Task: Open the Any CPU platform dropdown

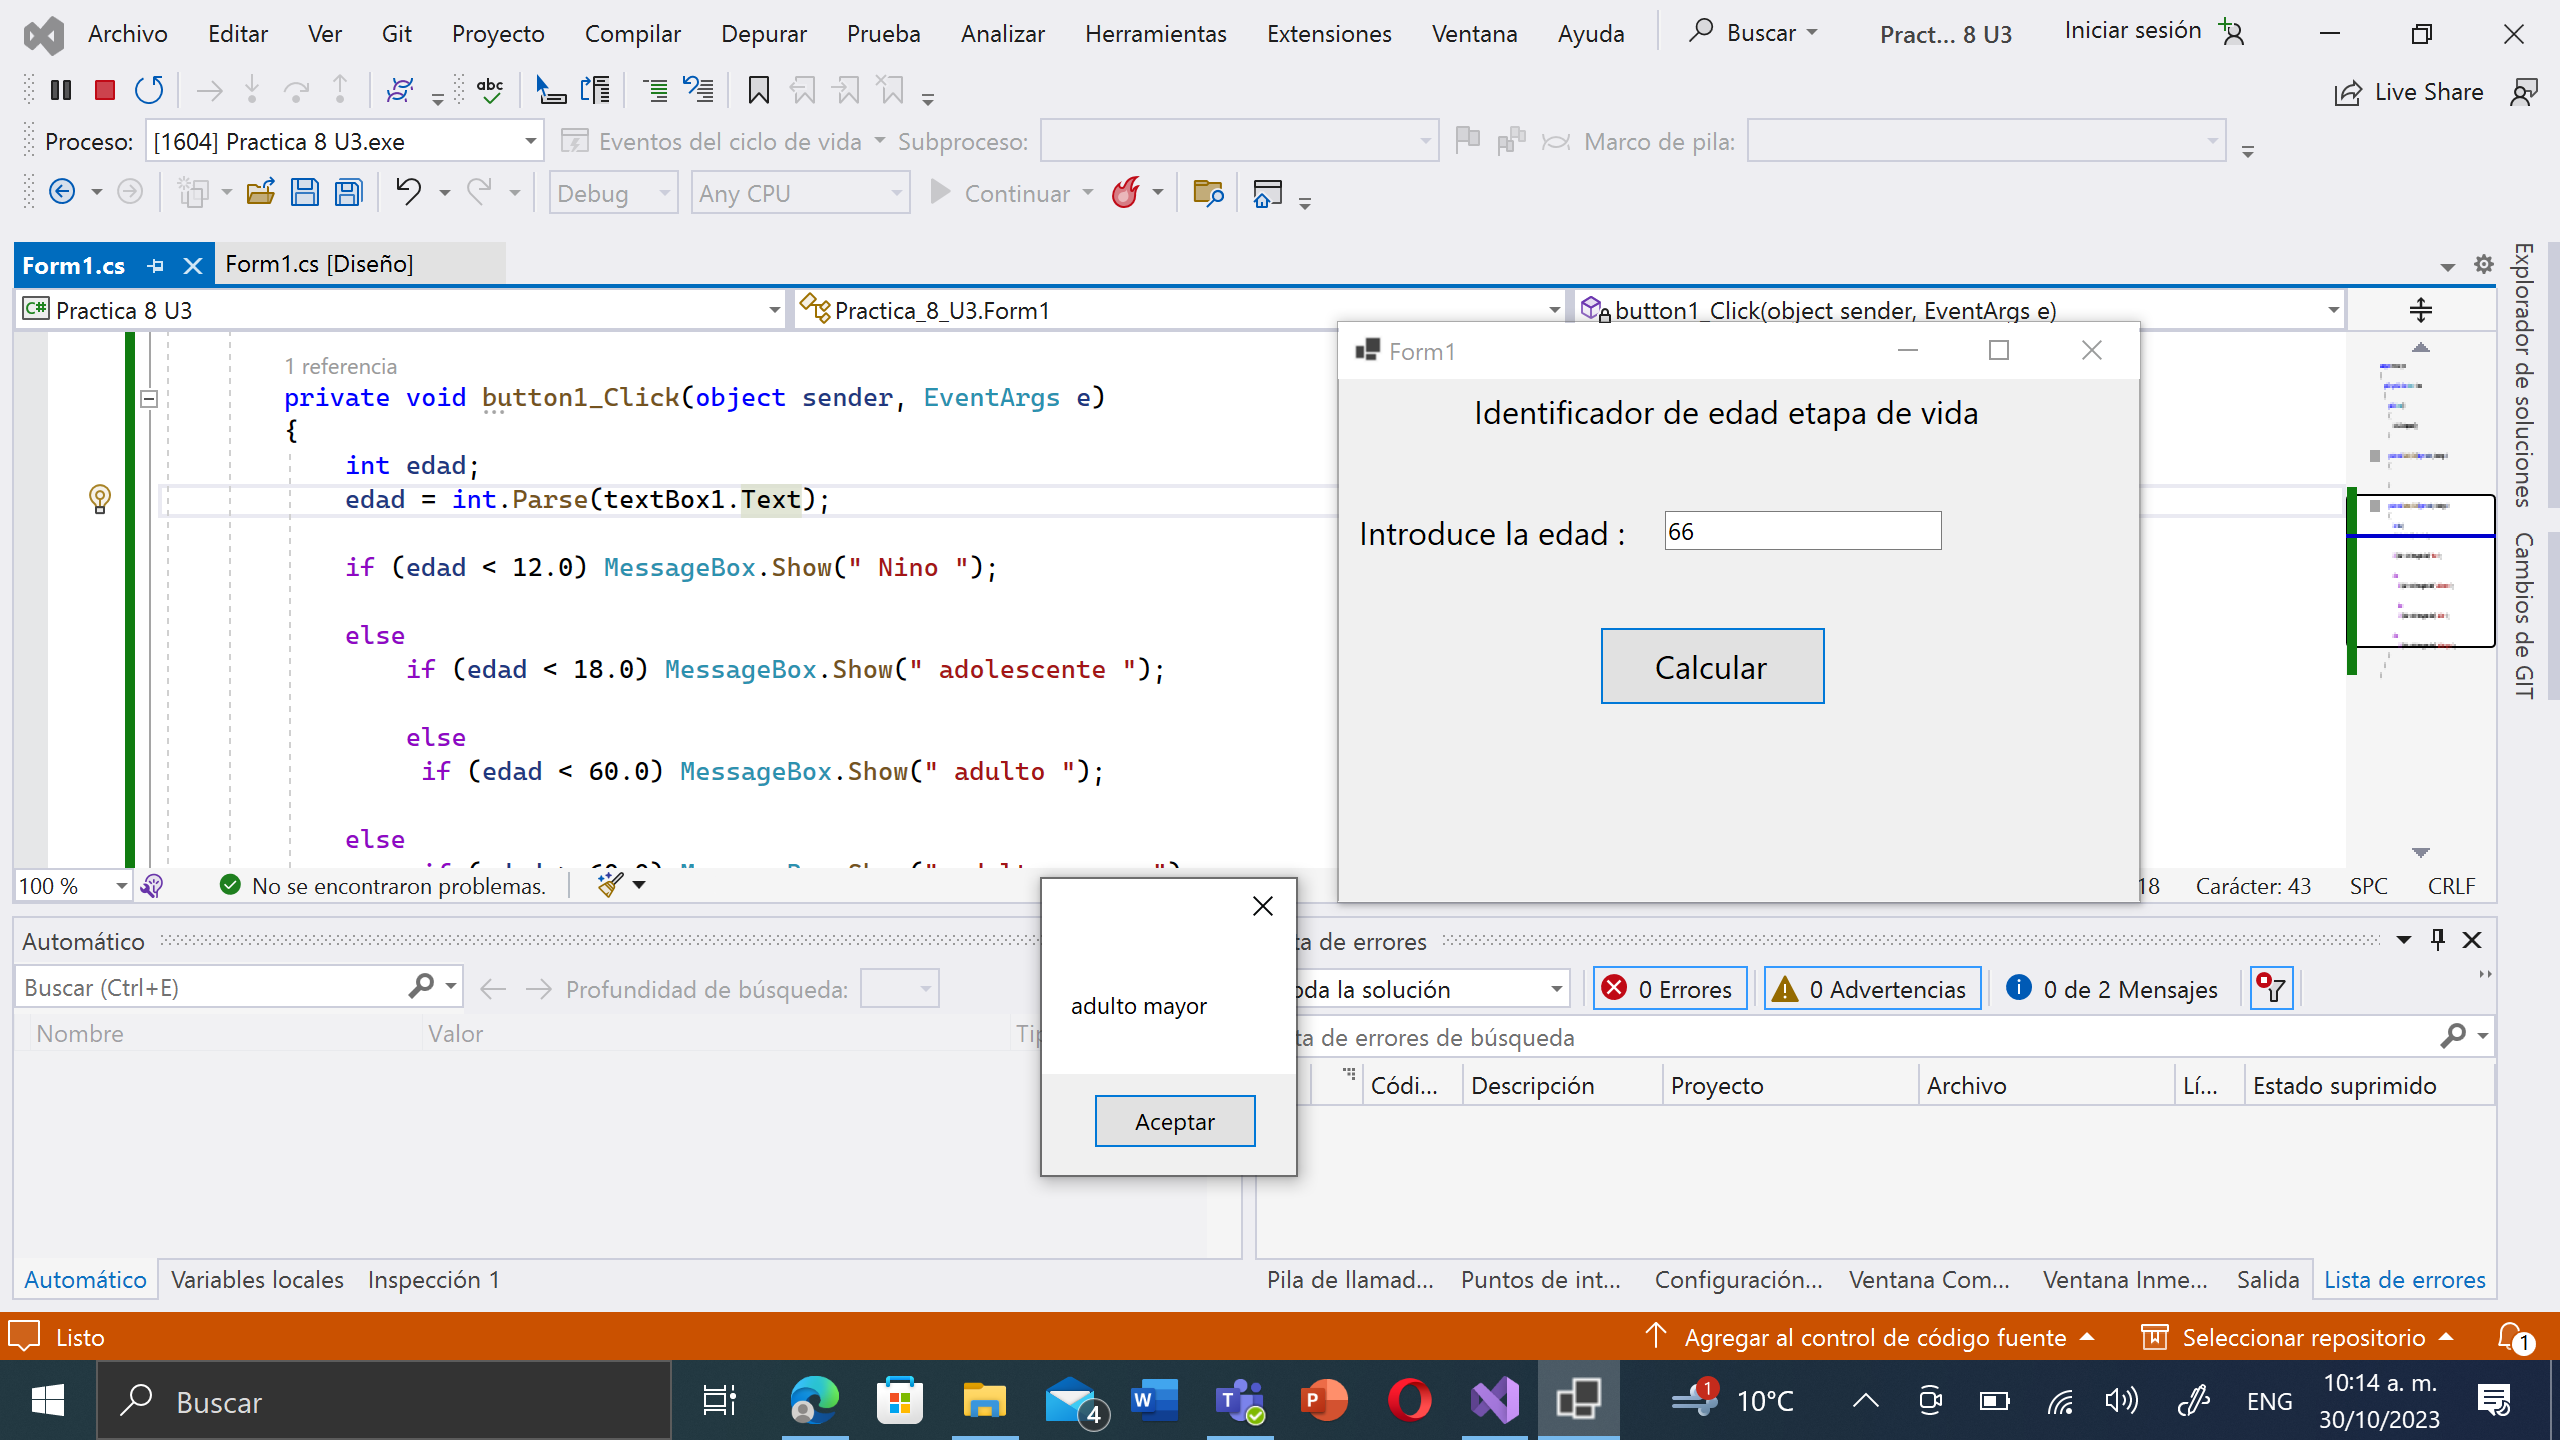Action: [x=896, y=192]
